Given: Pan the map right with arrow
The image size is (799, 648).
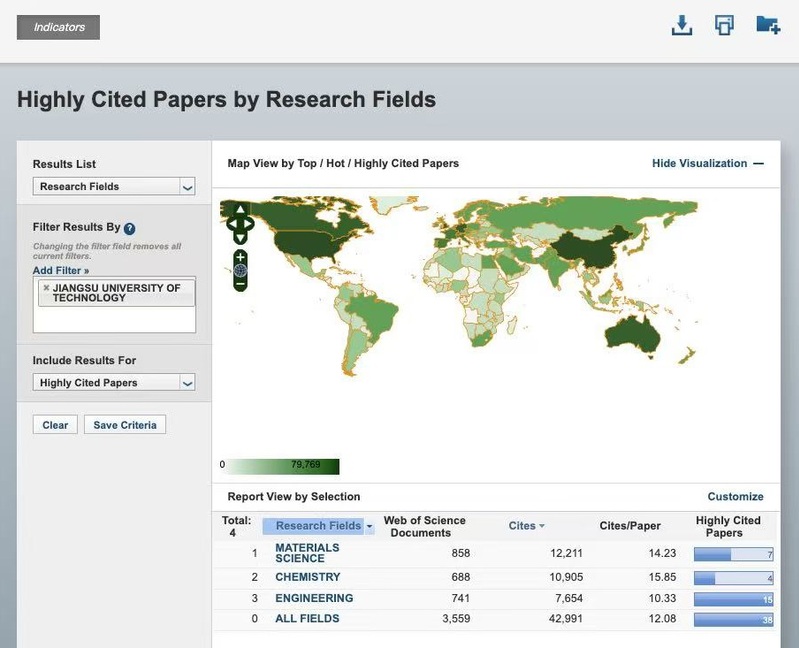Looking at the screenshot, I should point(250,224).
